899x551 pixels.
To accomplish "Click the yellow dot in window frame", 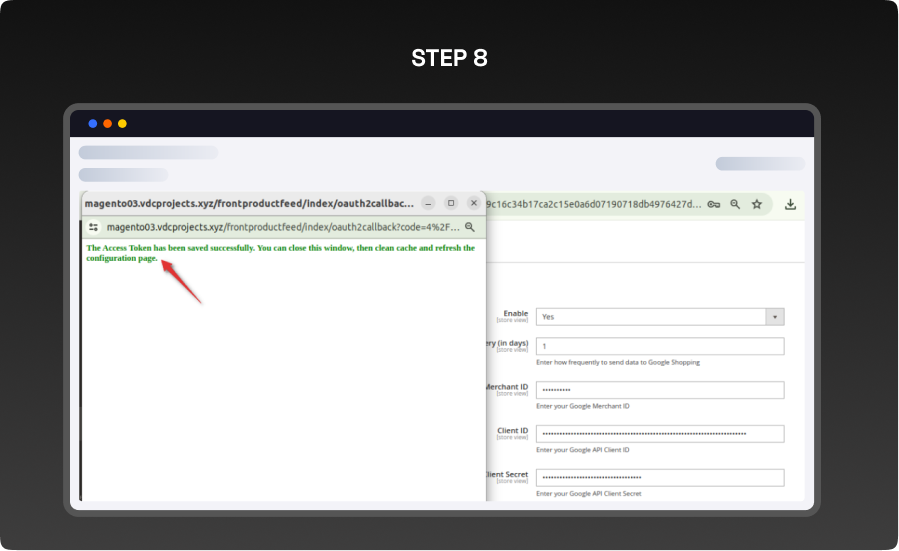I will coord(122,124).
